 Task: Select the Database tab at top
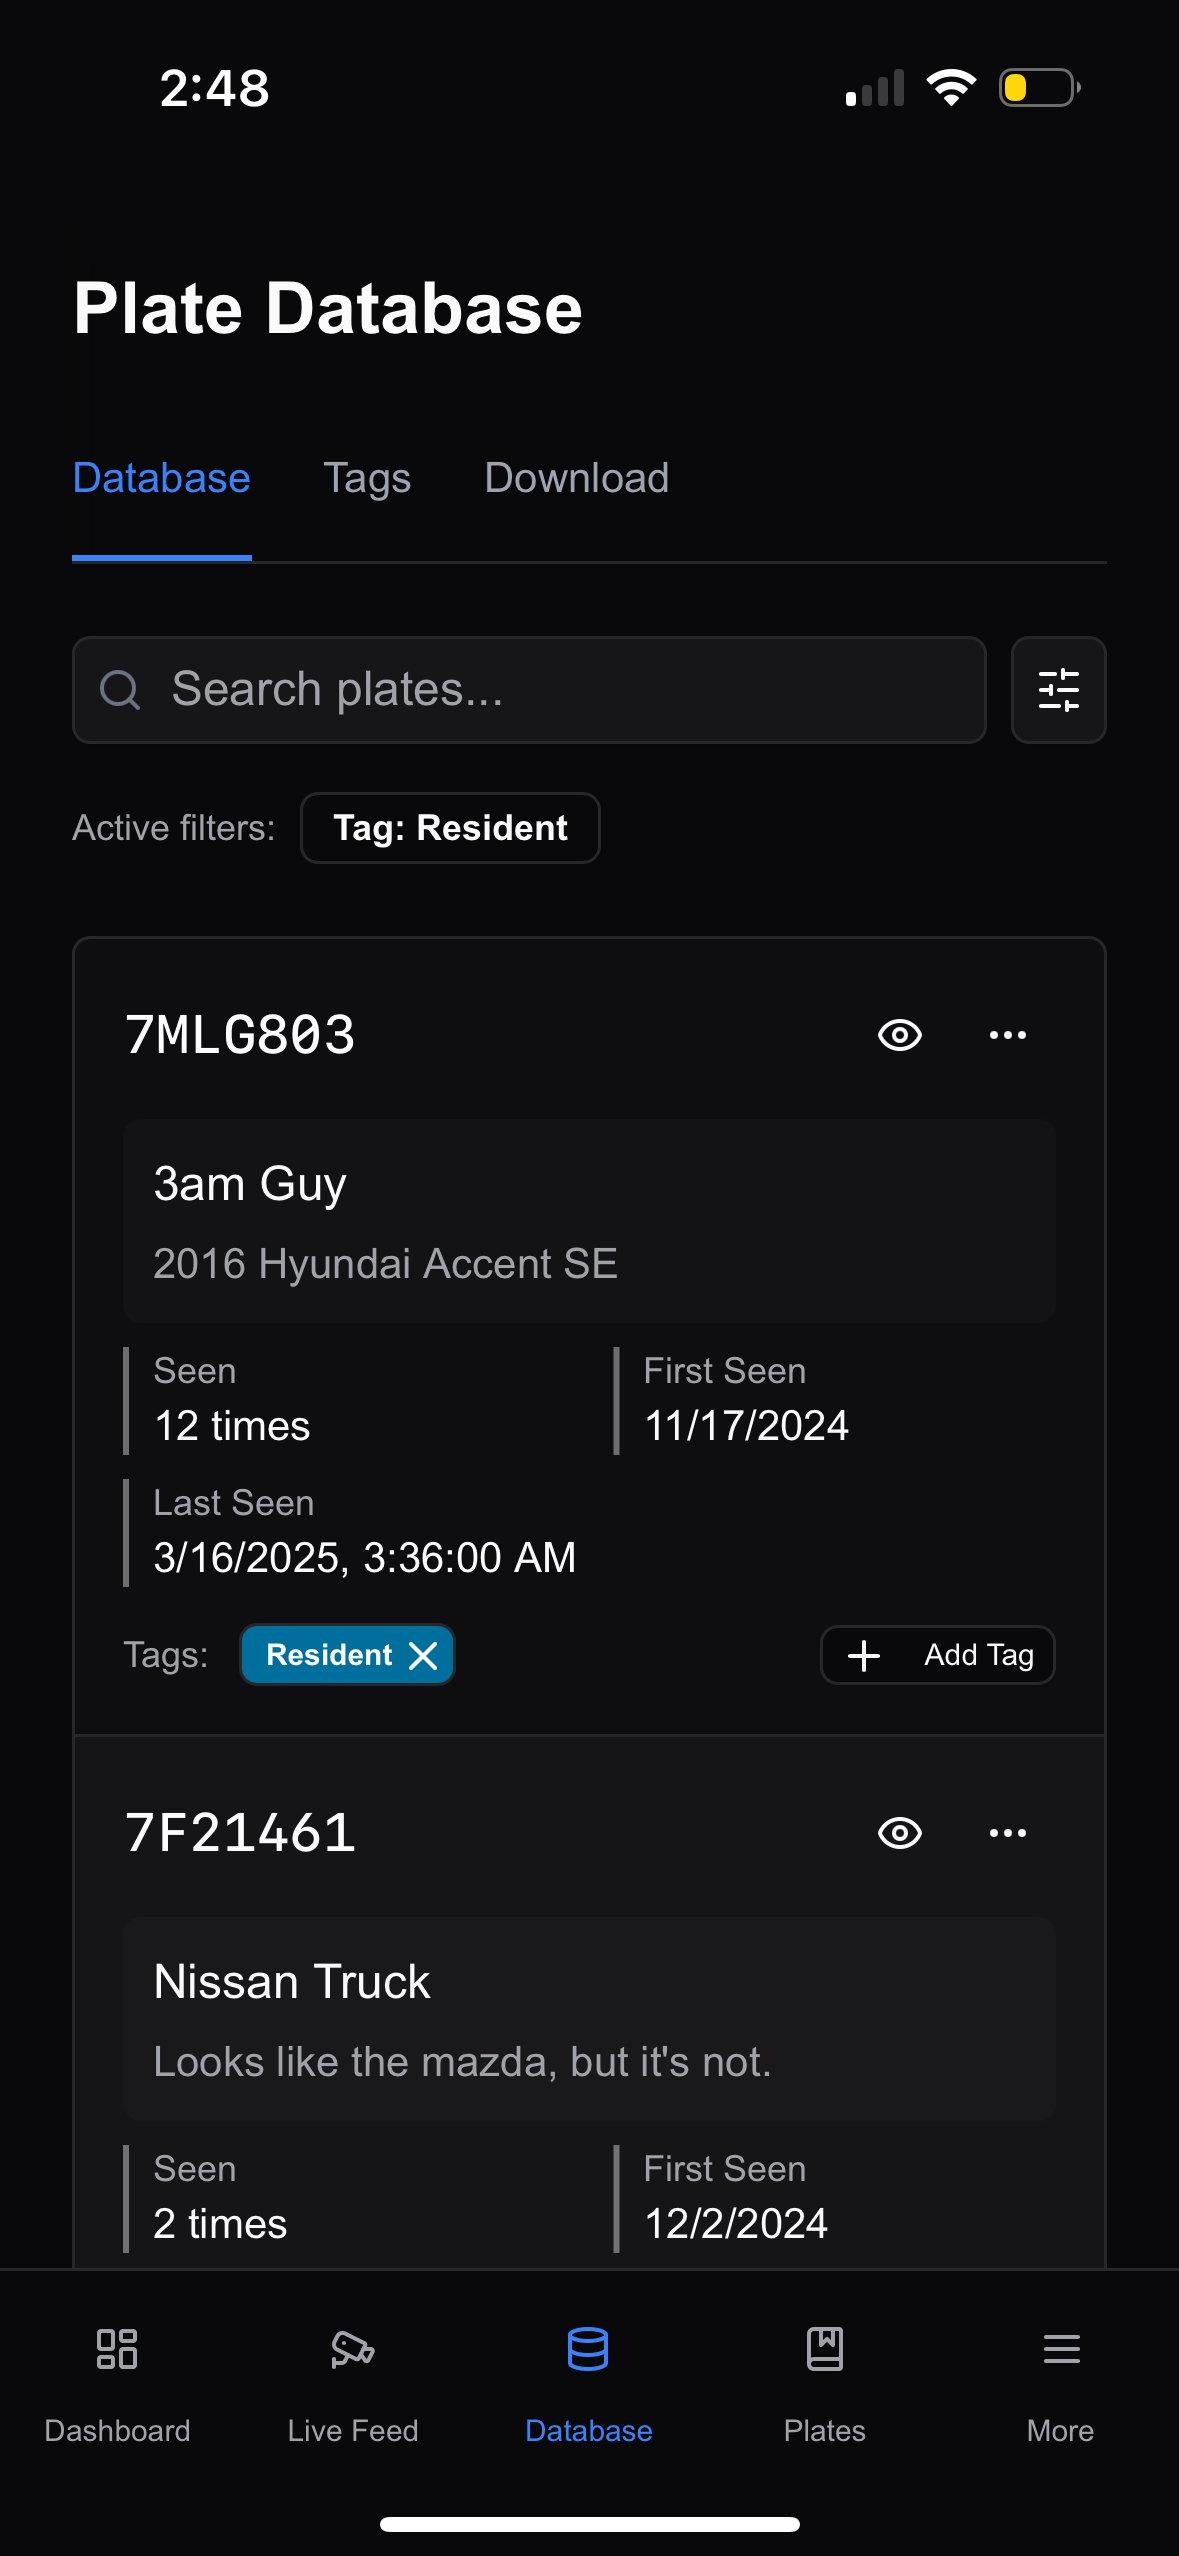coord(162,478)
